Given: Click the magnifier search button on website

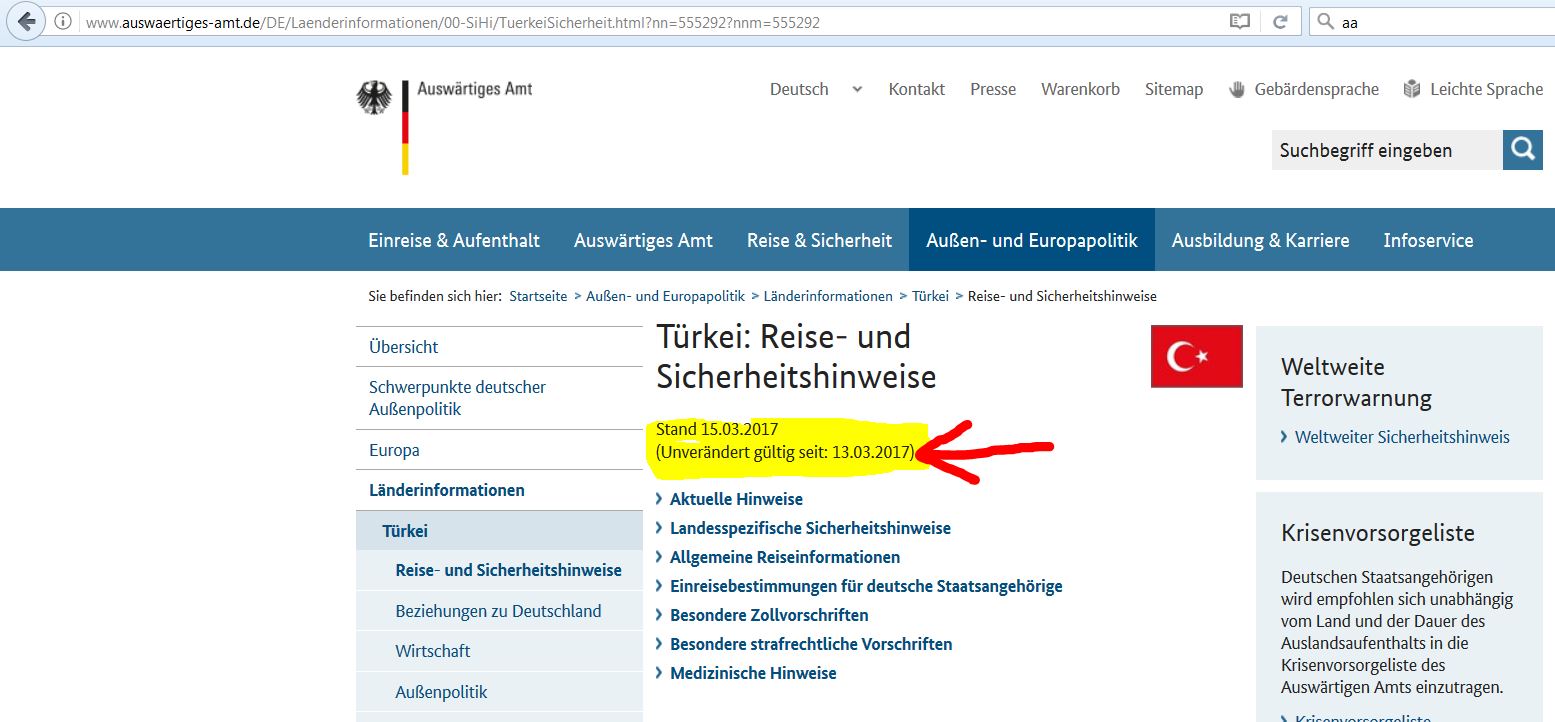Looking at the screenshot, I should click(x=1522, y=150).
